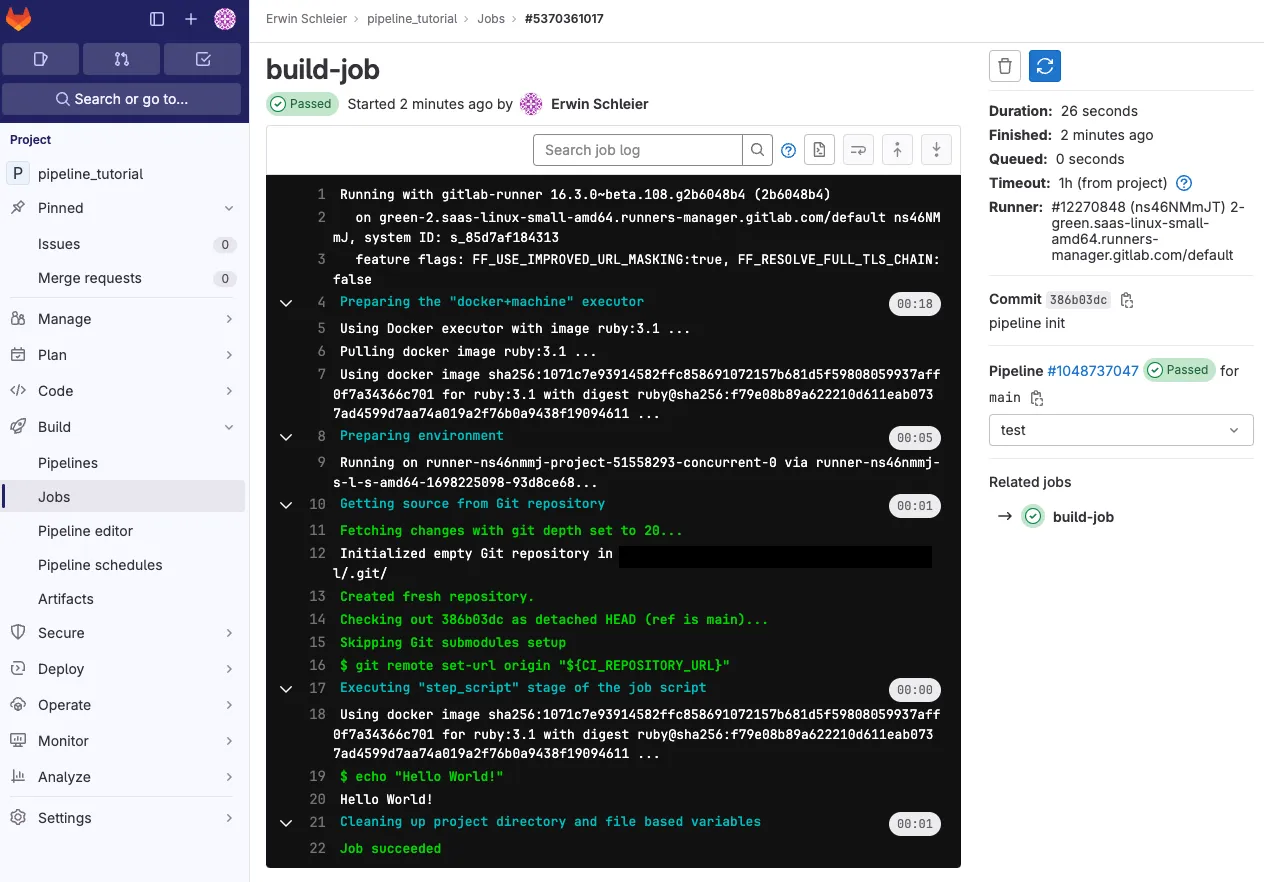Screen dimensions: 1264x882
Task: Open Merge requests in the sidebar
Action: point(124,278)
